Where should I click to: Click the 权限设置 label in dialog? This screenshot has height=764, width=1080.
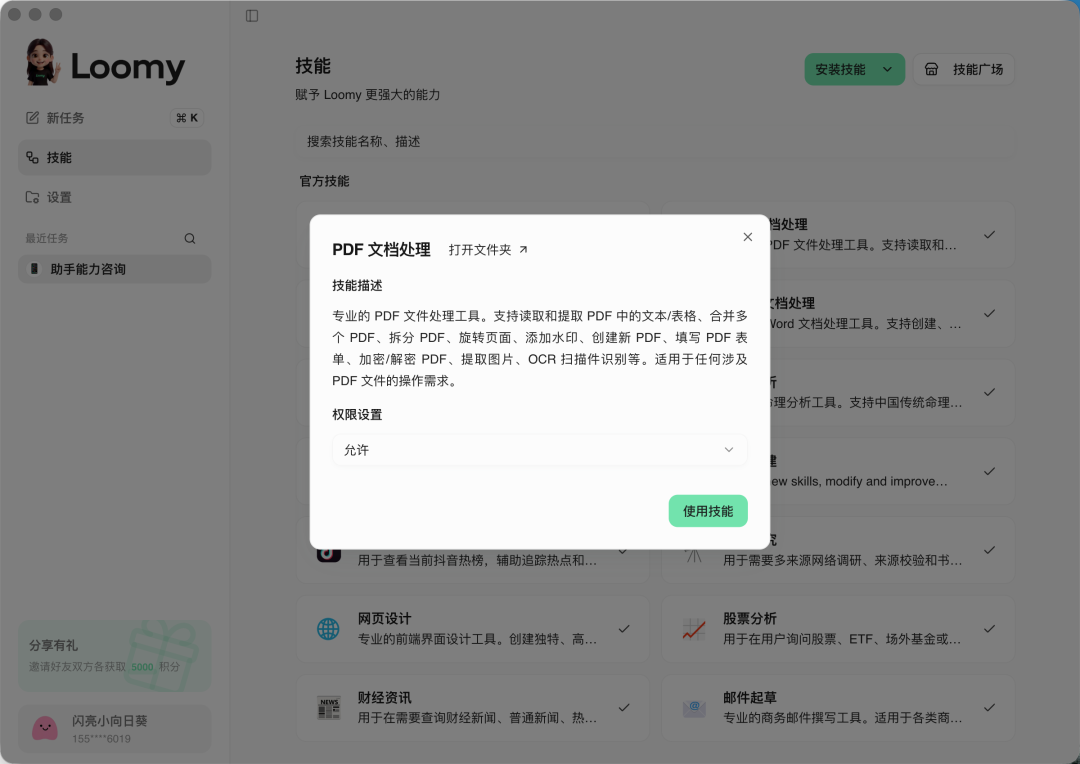(357, 415)
